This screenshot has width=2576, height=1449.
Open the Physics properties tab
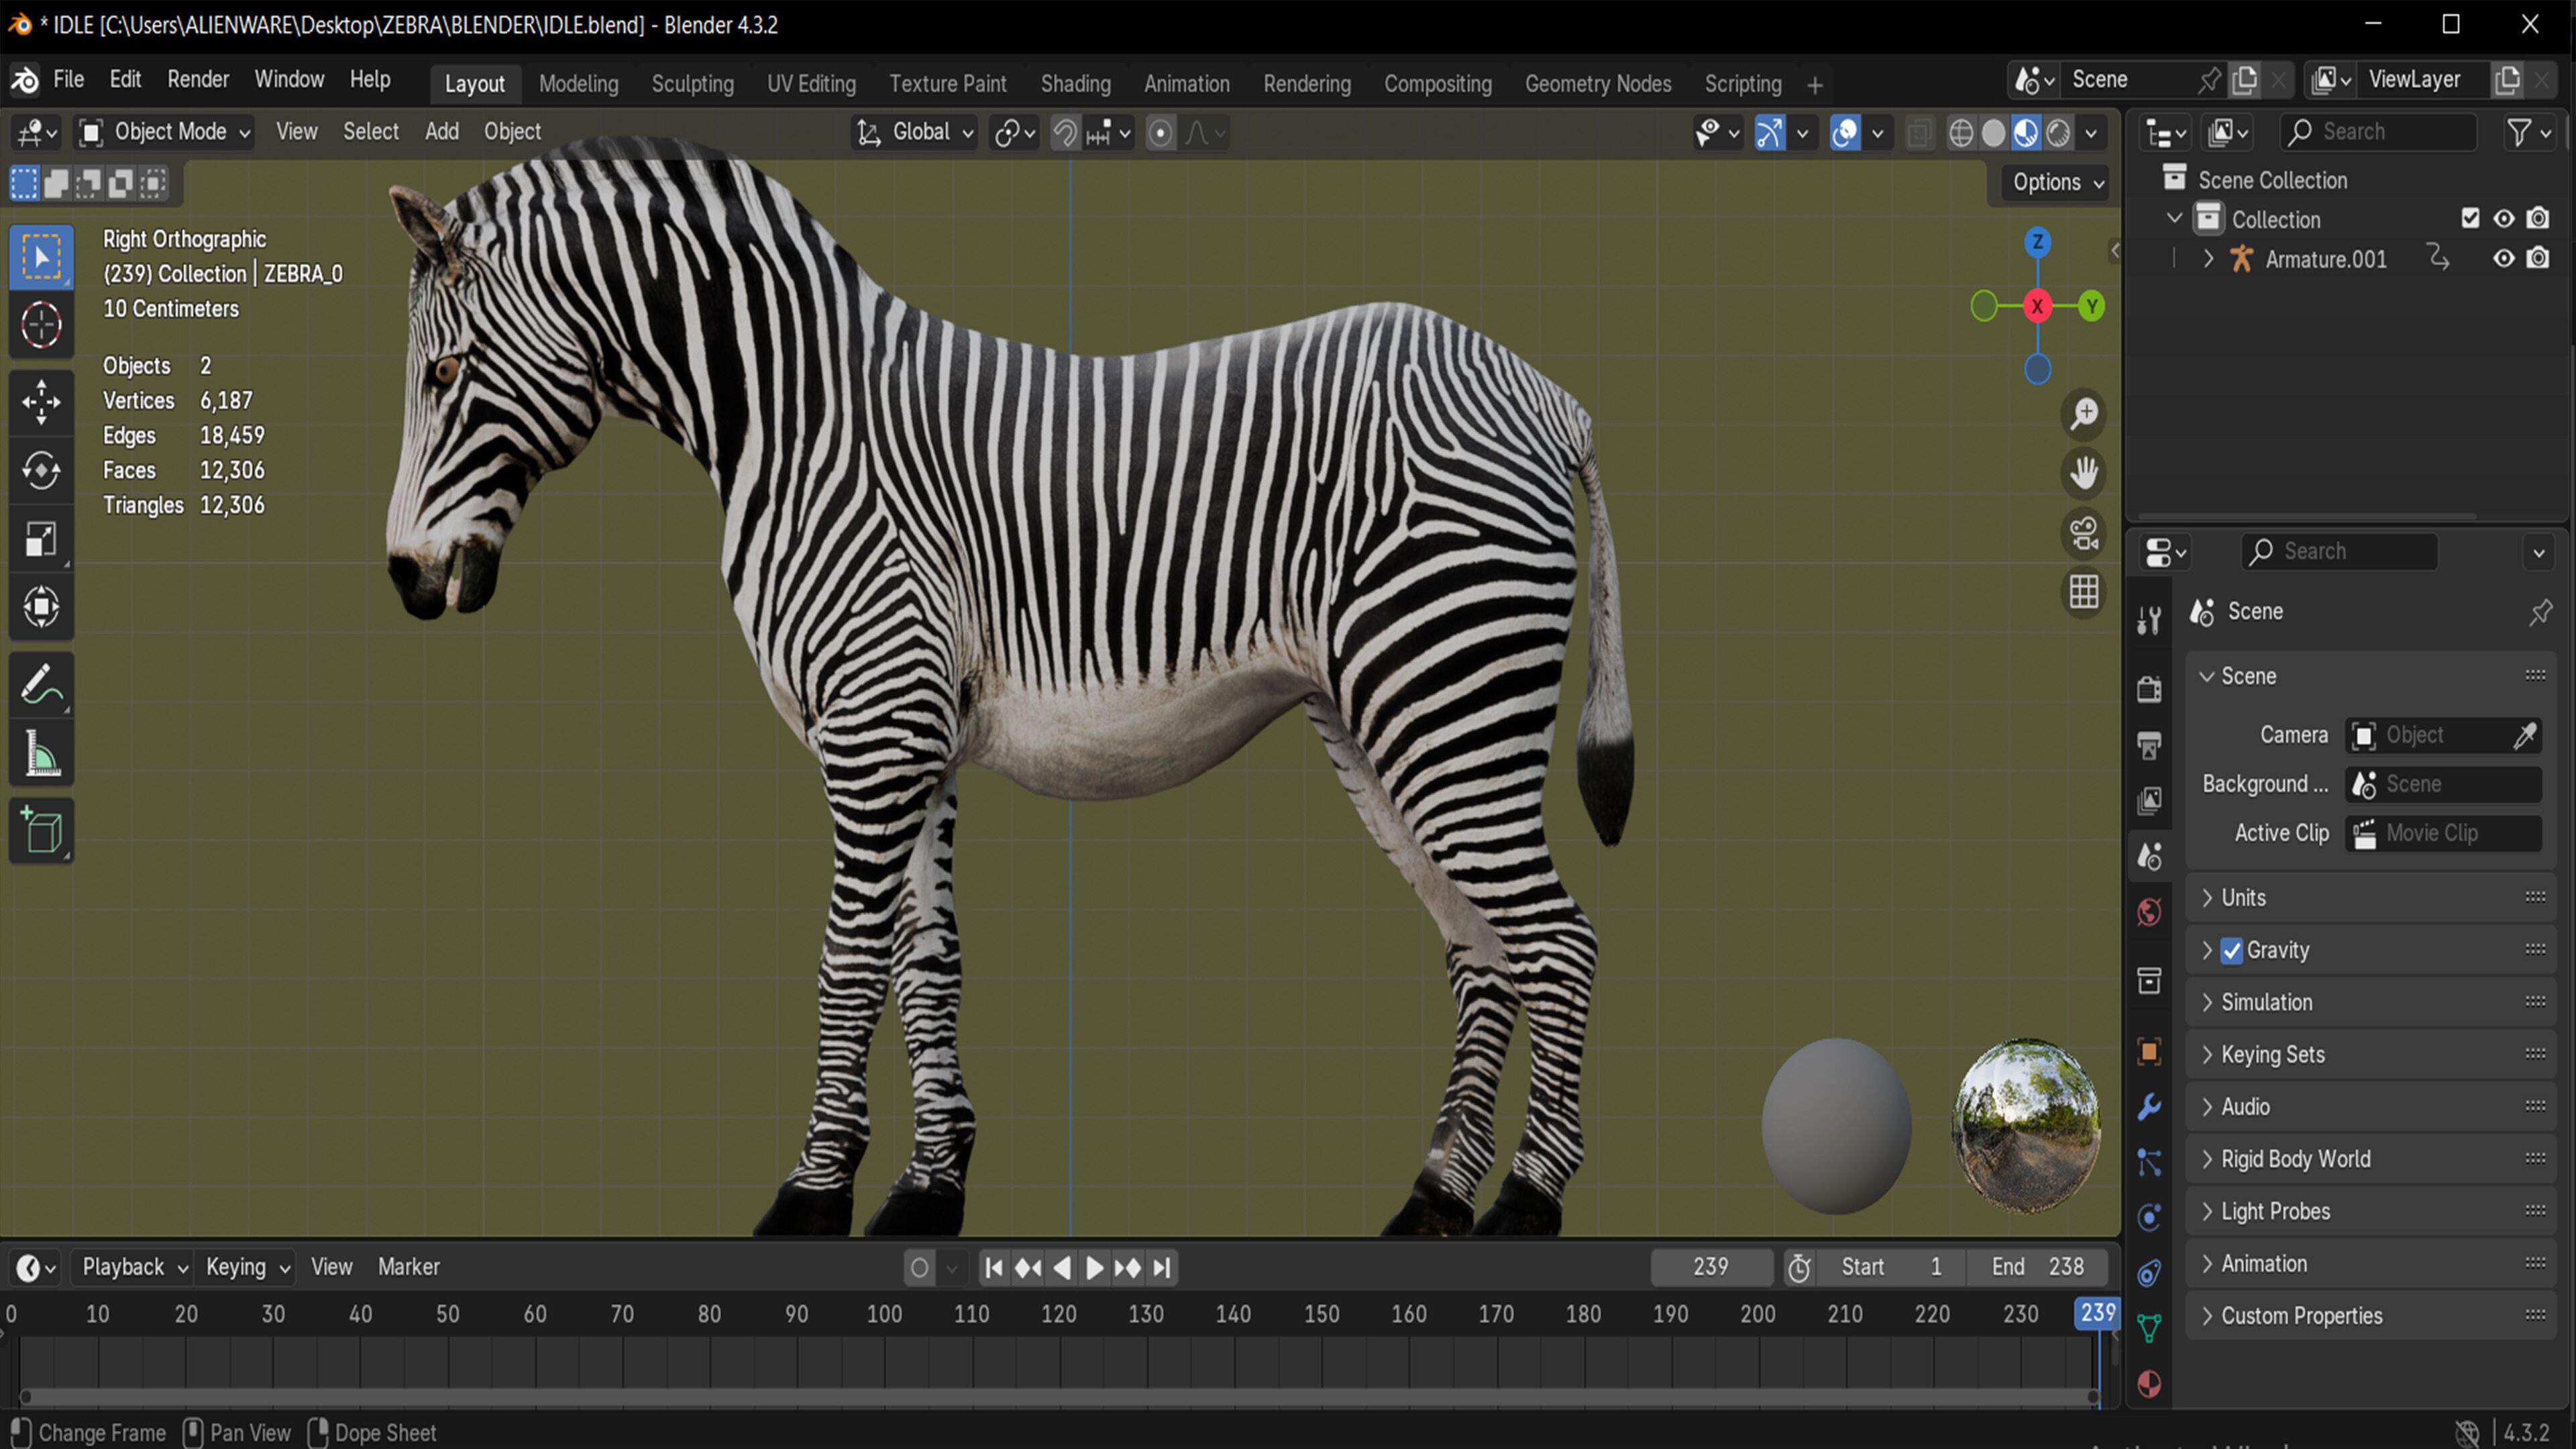click(x=2149, y=1217)
